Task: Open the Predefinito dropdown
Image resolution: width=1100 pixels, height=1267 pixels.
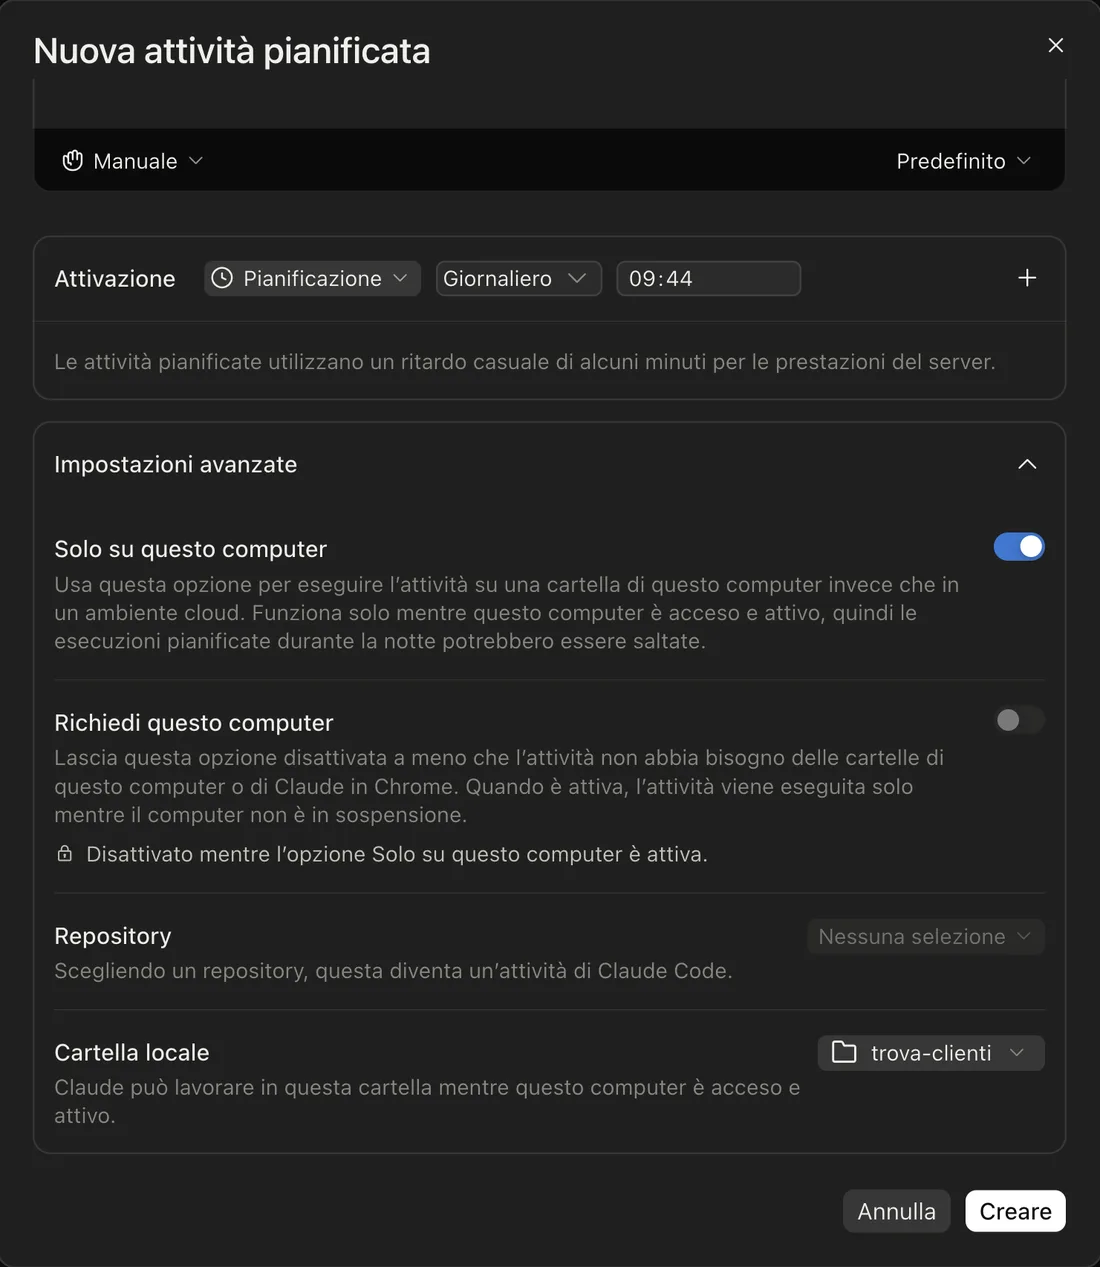Action: coord(963,161)
